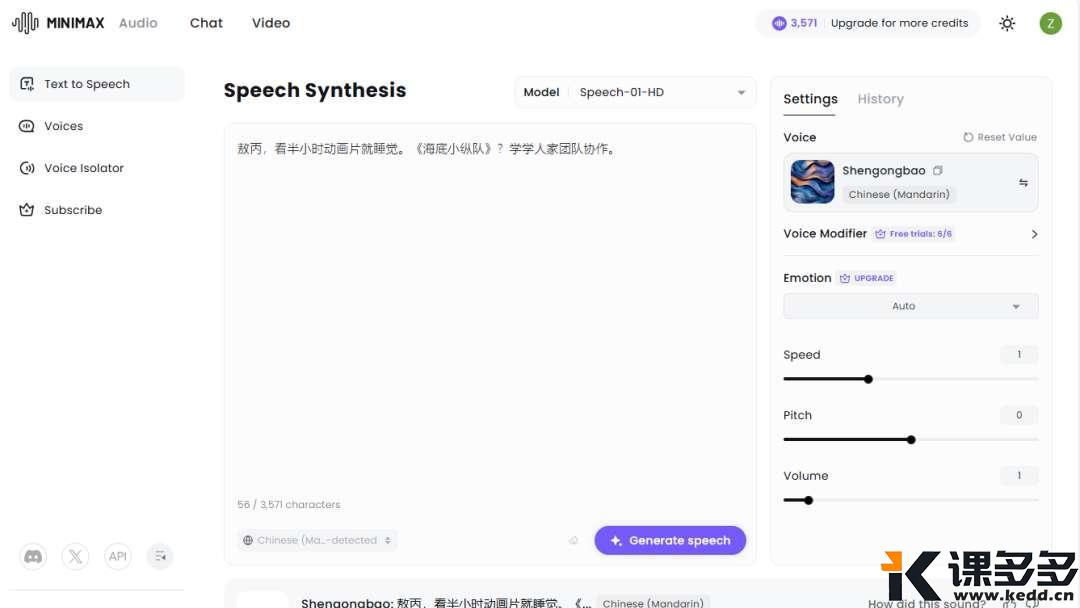The height and width of the screenshot is (608, 1080).
Task: Click the Volume value field
Action: click(1019, 476)
